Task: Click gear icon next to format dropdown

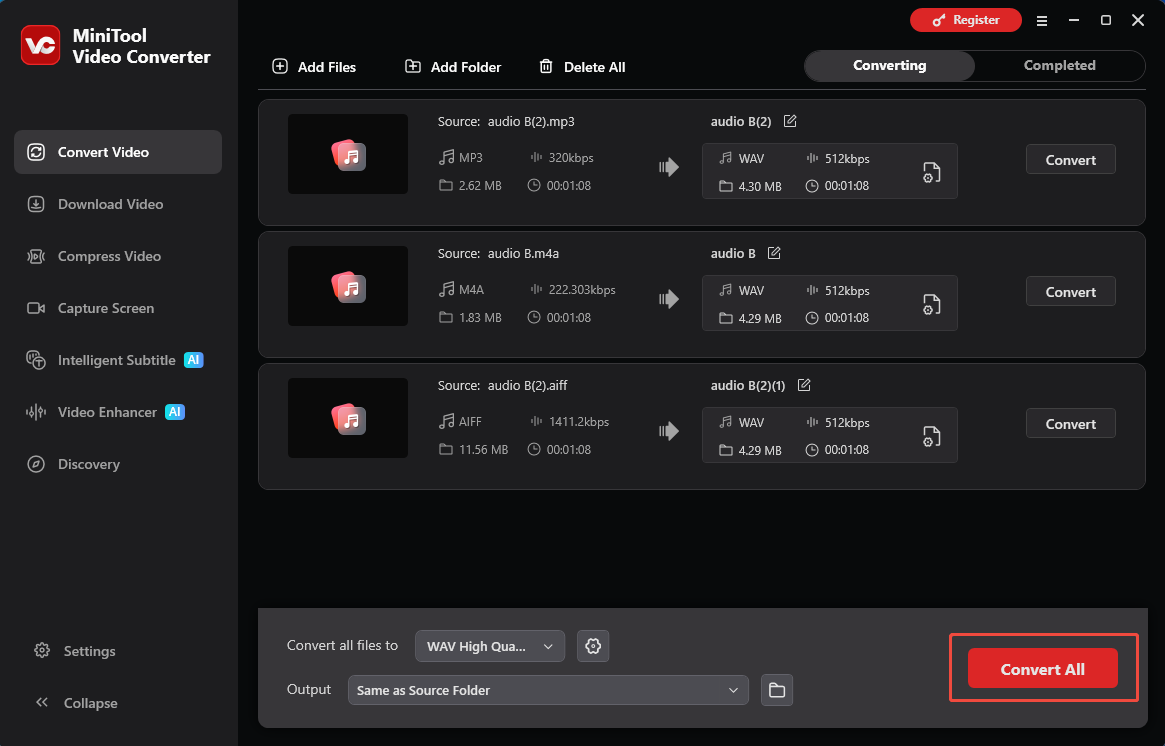Action: coord(593,646)
